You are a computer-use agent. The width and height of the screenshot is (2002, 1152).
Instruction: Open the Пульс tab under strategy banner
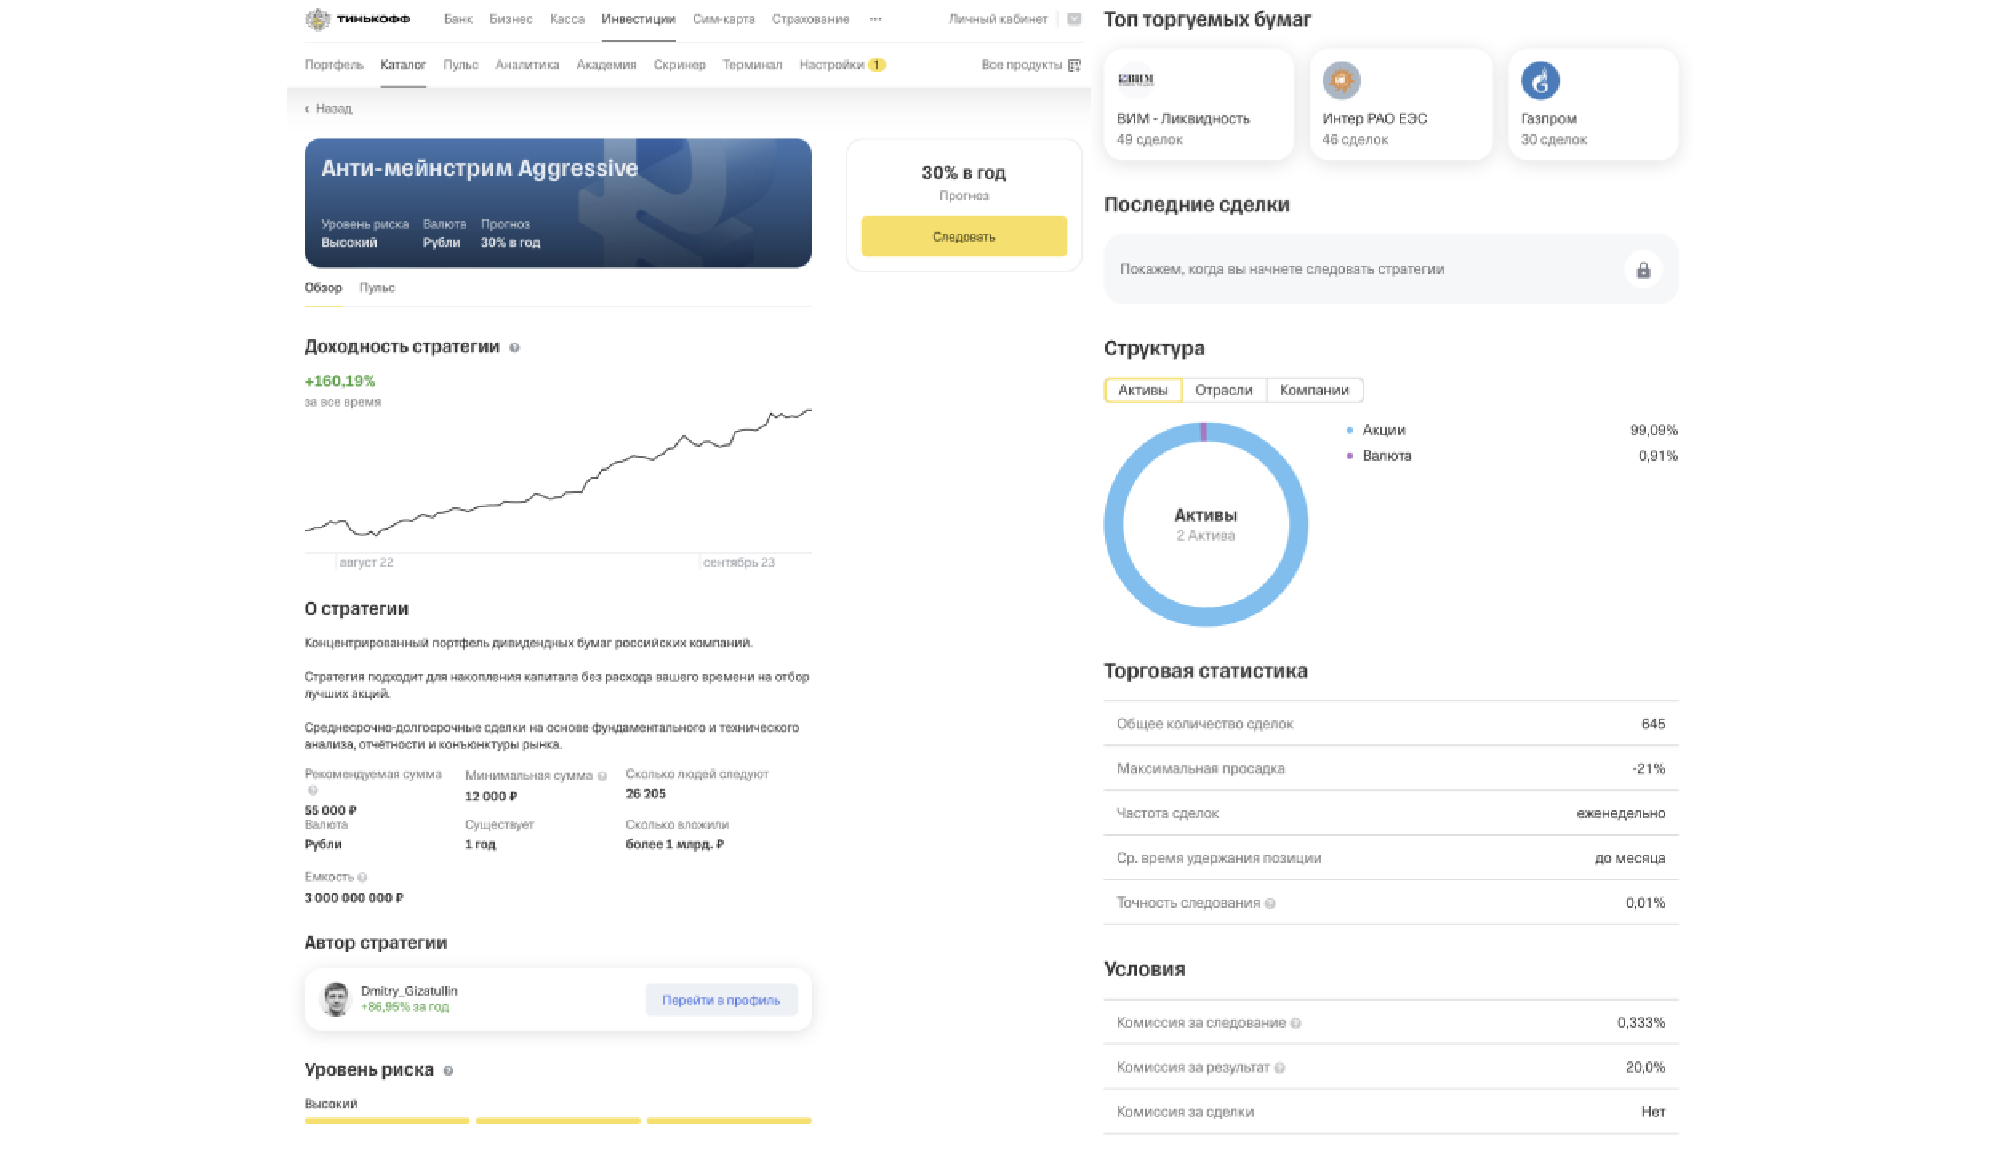[x=377, y=288]
